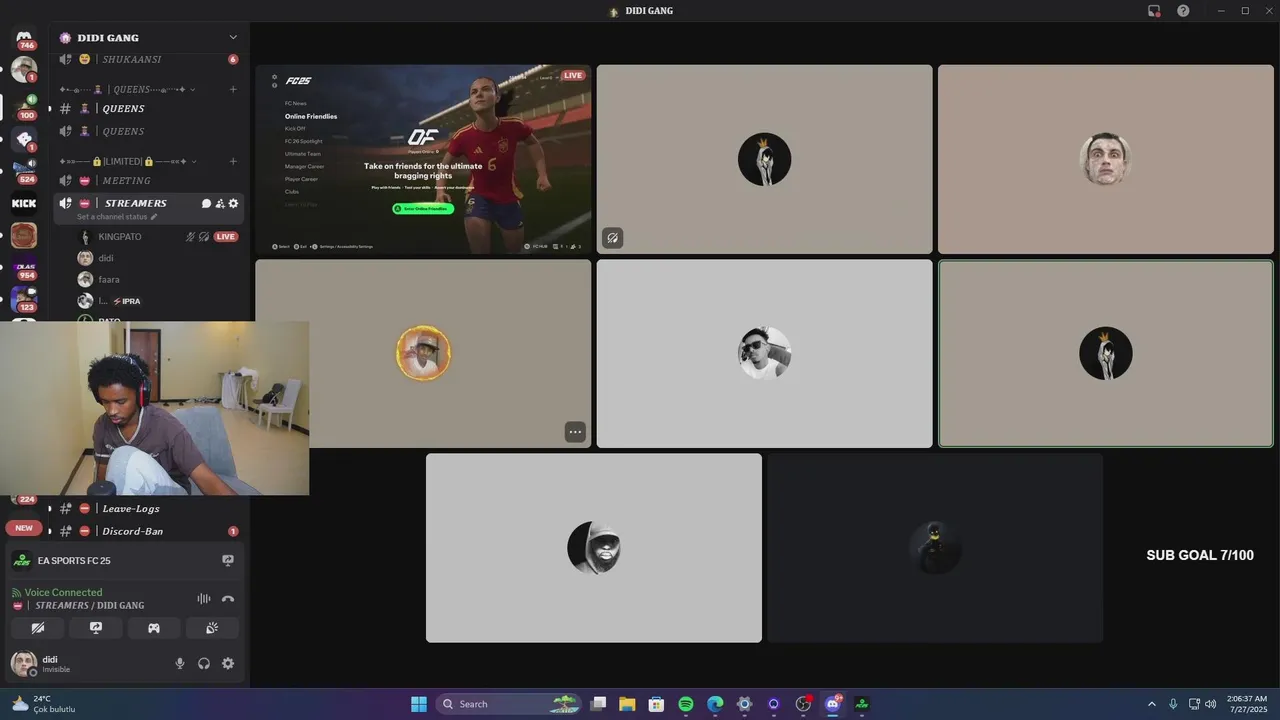Select the dark batman avatar tile
This screenshot has width=1280, height=720.
(935, 548)
